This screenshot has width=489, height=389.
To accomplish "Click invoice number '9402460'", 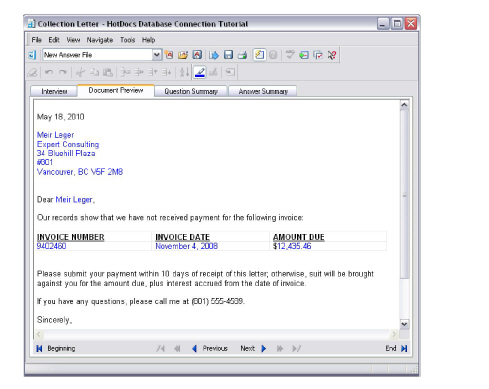I will 51,246.
